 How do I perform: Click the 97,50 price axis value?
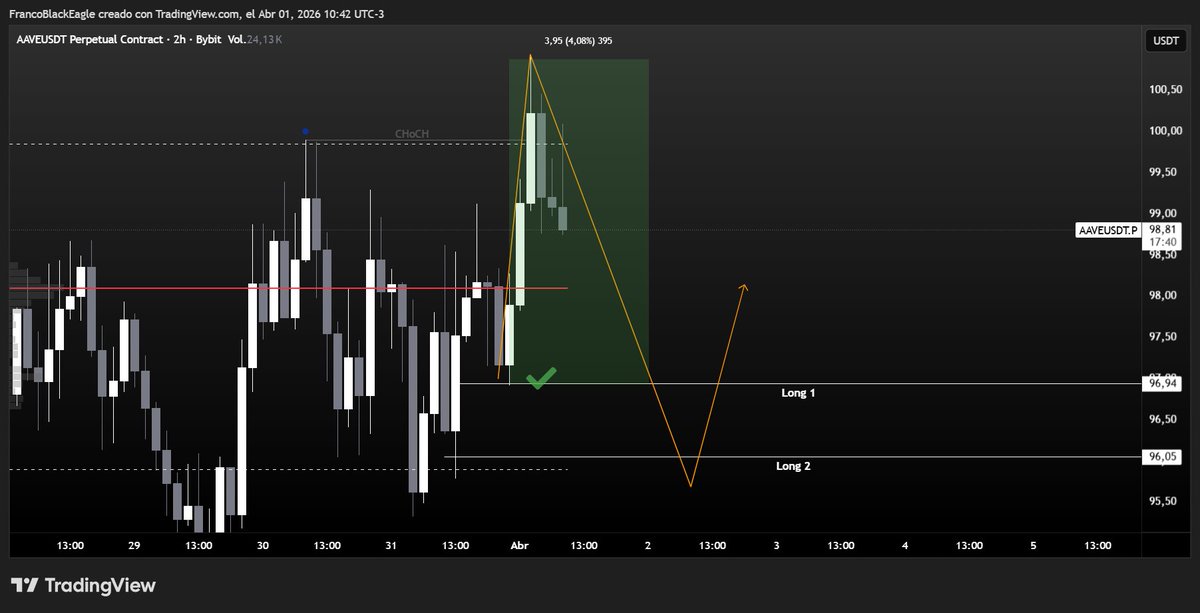[1164, 336]
